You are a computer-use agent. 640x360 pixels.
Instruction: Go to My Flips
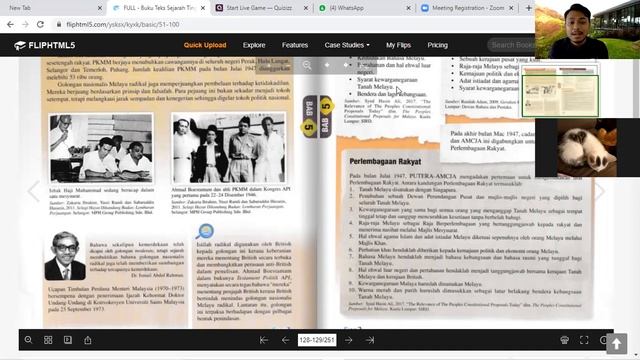398,45
